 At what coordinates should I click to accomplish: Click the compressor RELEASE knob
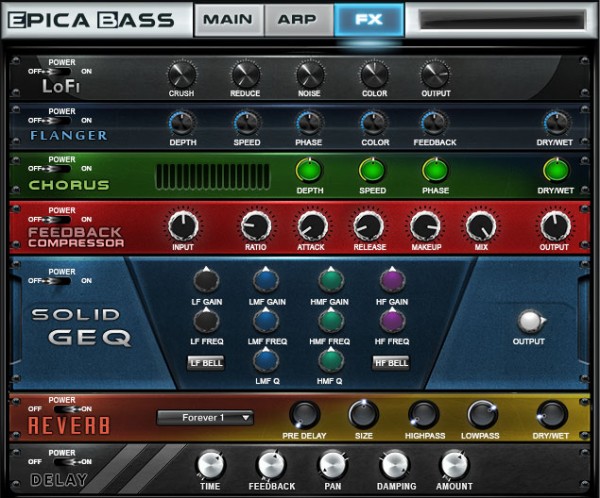(x=368, y=225)
